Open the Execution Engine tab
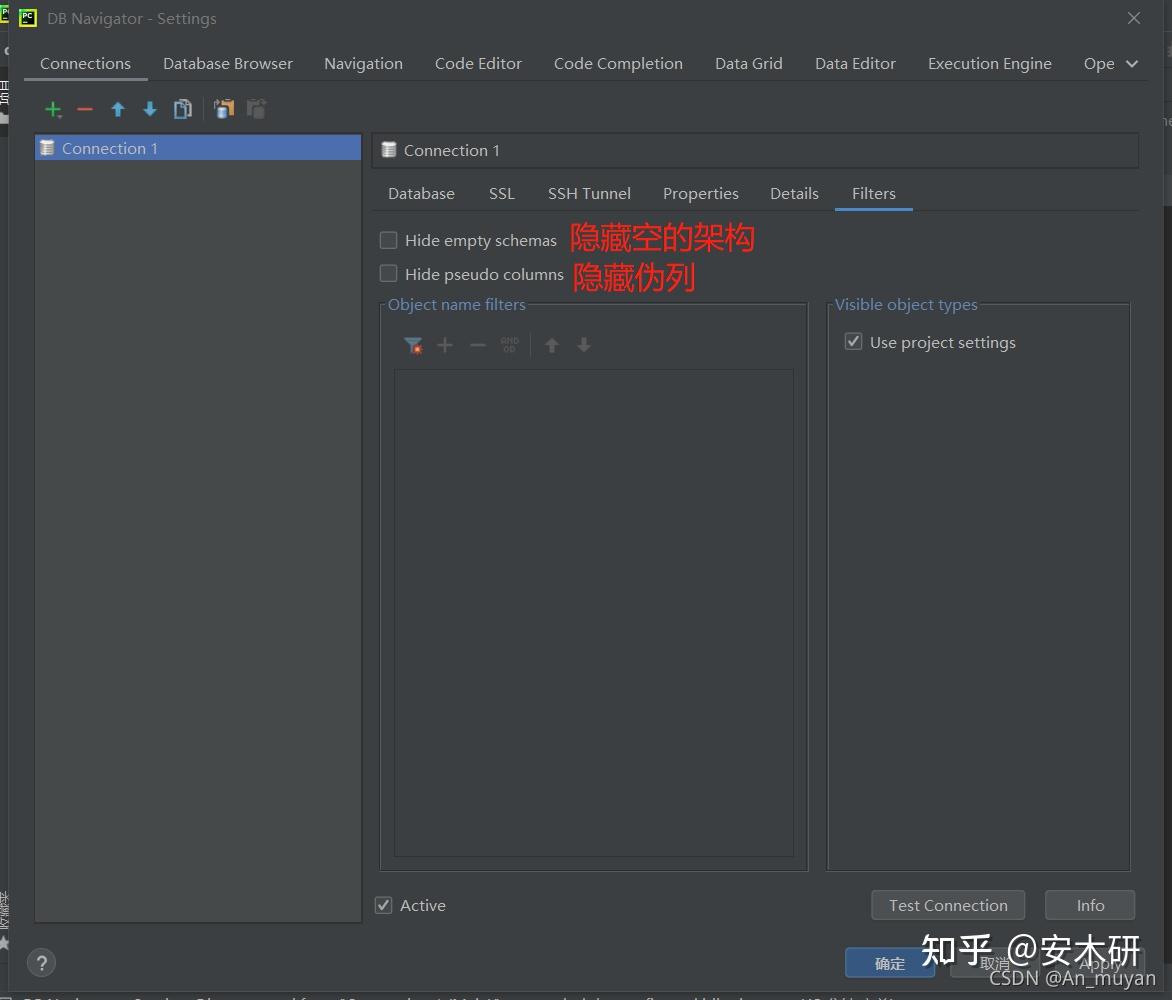1172x1000 pixels. point(990,64)
